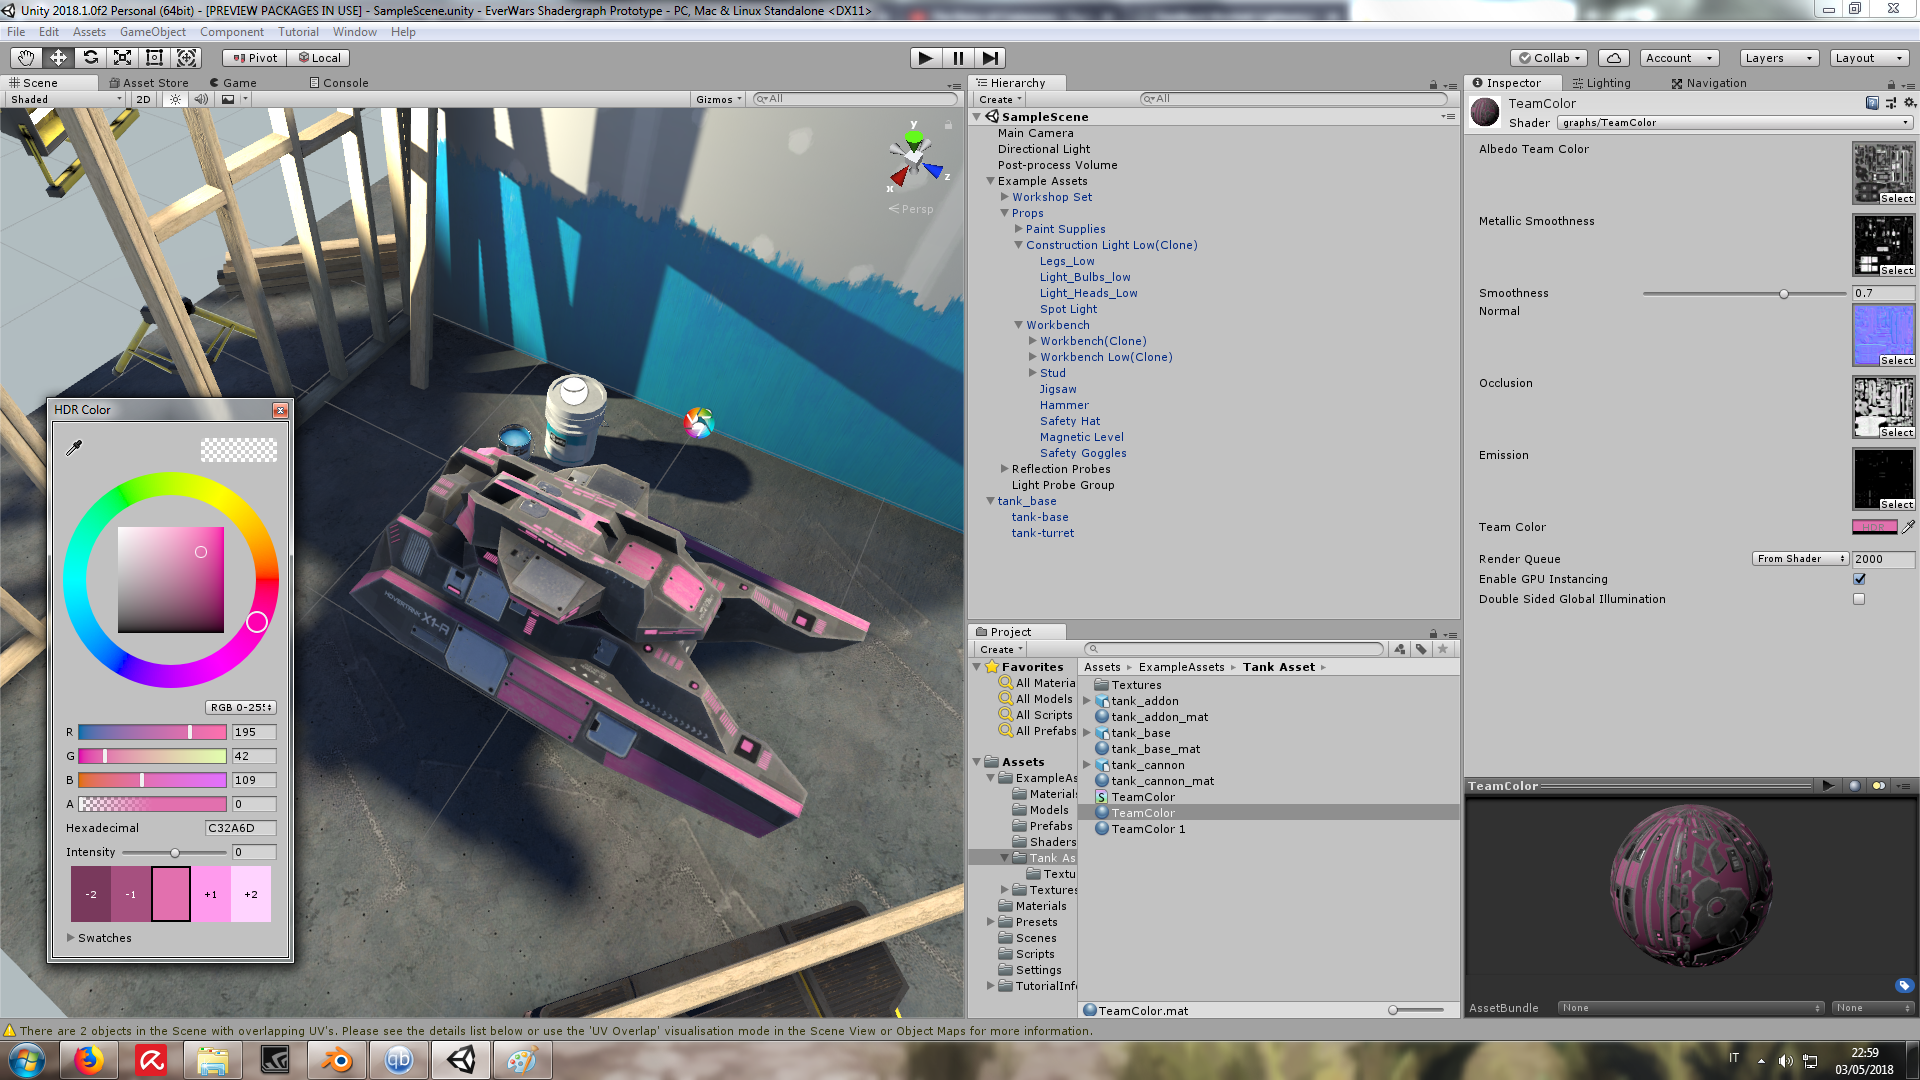Switch to the Lighting tab

click(x=1601, y=83)
